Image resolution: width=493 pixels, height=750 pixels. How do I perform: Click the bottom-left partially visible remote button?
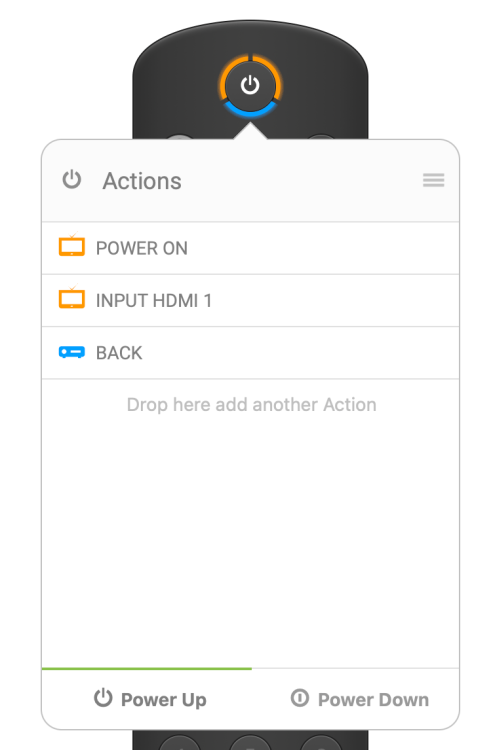pyautogui.click(x=179, y=741)
